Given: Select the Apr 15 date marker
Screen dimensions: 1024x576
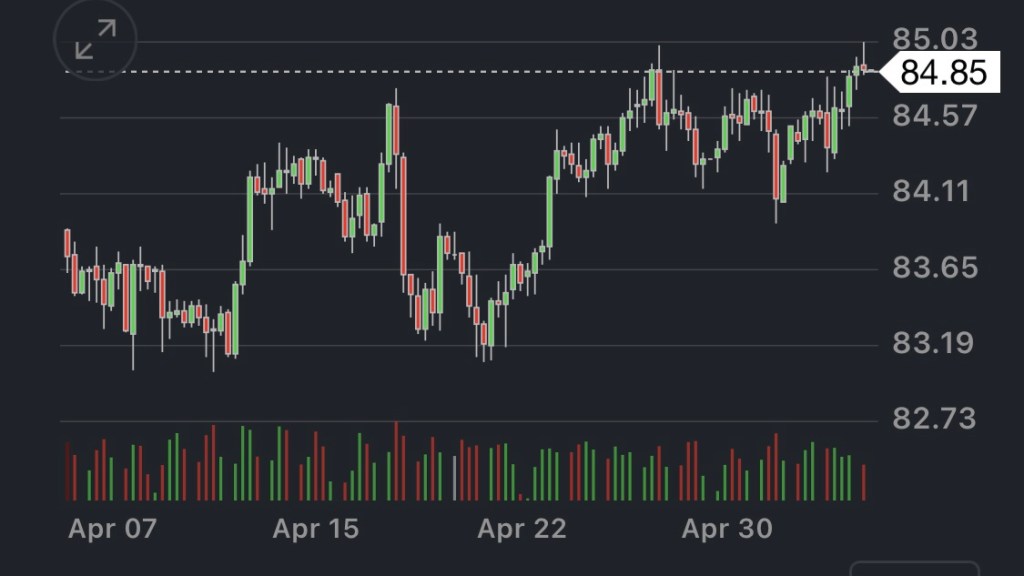Looking at the screenshot, I should click(x=316, y=529).
